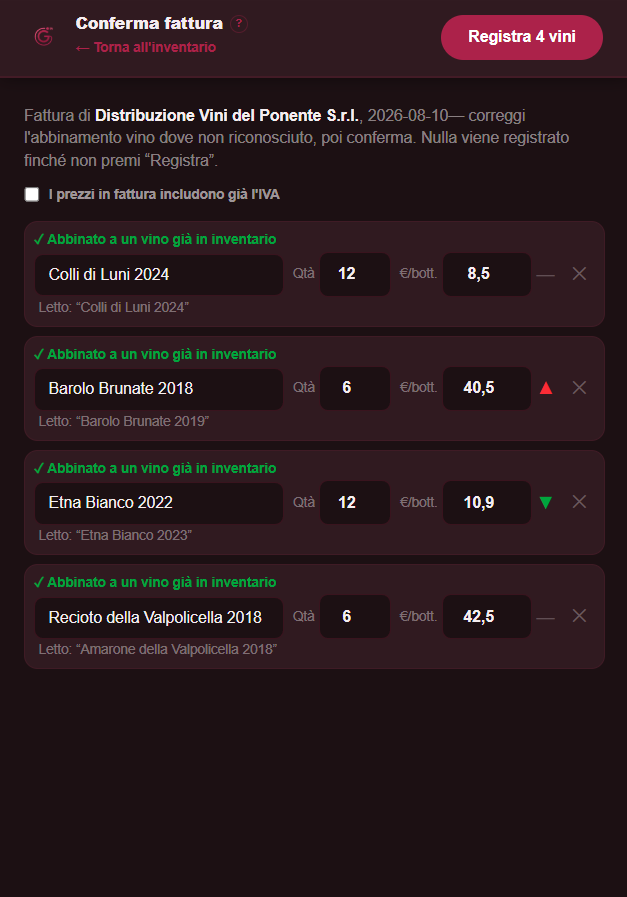
Task: Click the app logo icon in header
Action: [x=43, y=36]
